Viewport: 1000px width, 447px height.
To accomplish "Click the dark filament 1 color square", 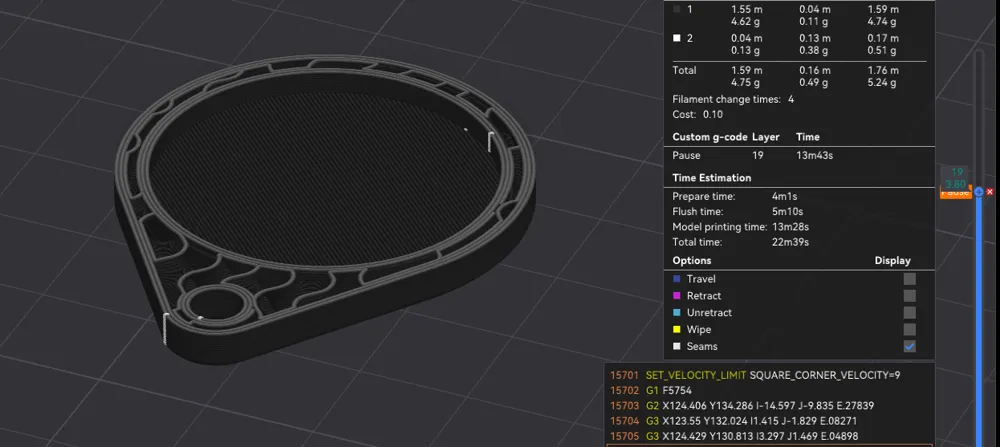I will [677, 10].
